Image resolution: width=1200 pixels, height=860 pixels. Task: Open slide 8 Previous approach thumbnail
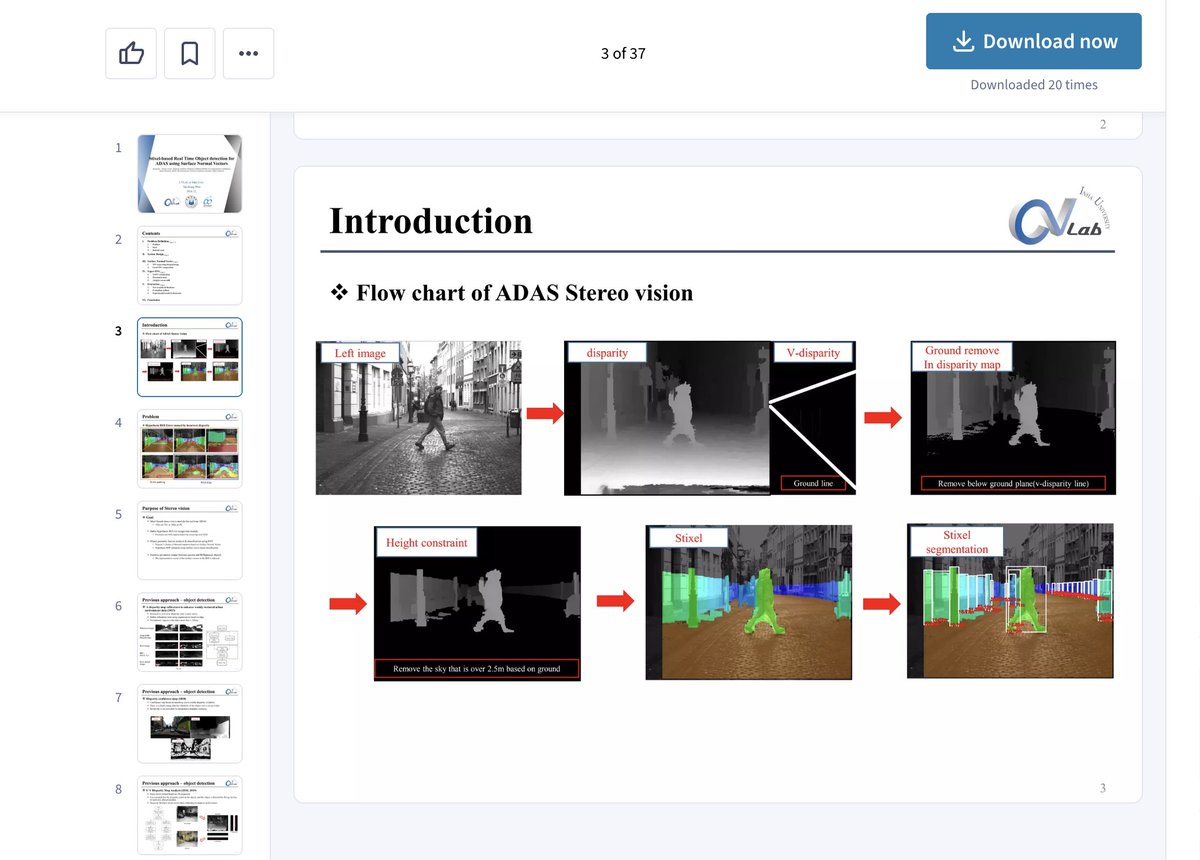click(190, 815)
